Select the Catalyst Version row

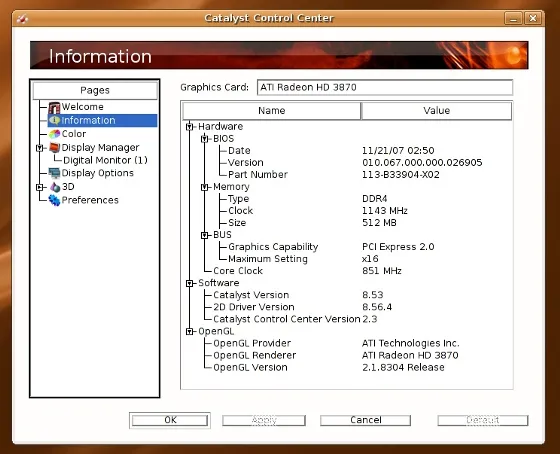pyautogui.click(x=347, y=295)
